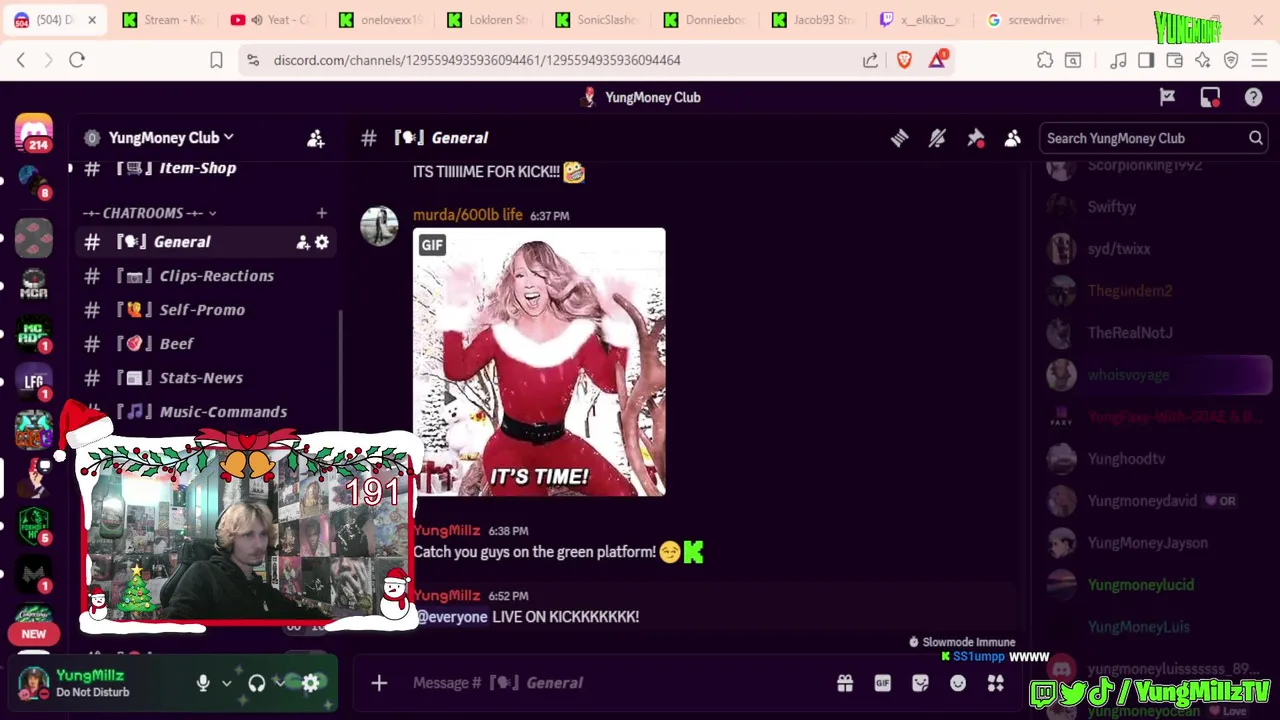Open the red clouds server icon

[x=34, y=237]
